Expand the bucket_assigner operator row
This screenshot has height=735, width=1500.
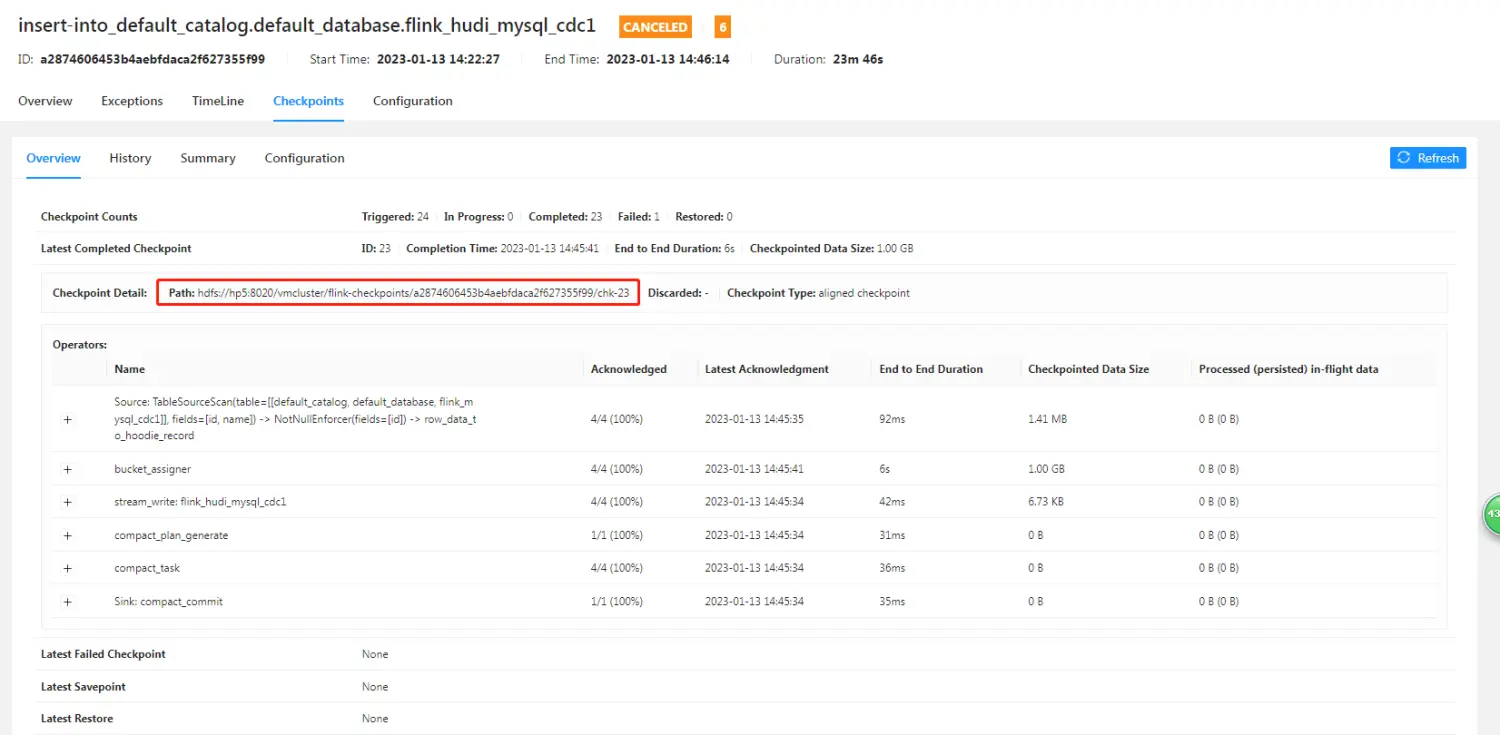pyautogui.click(x=68, y=469)
